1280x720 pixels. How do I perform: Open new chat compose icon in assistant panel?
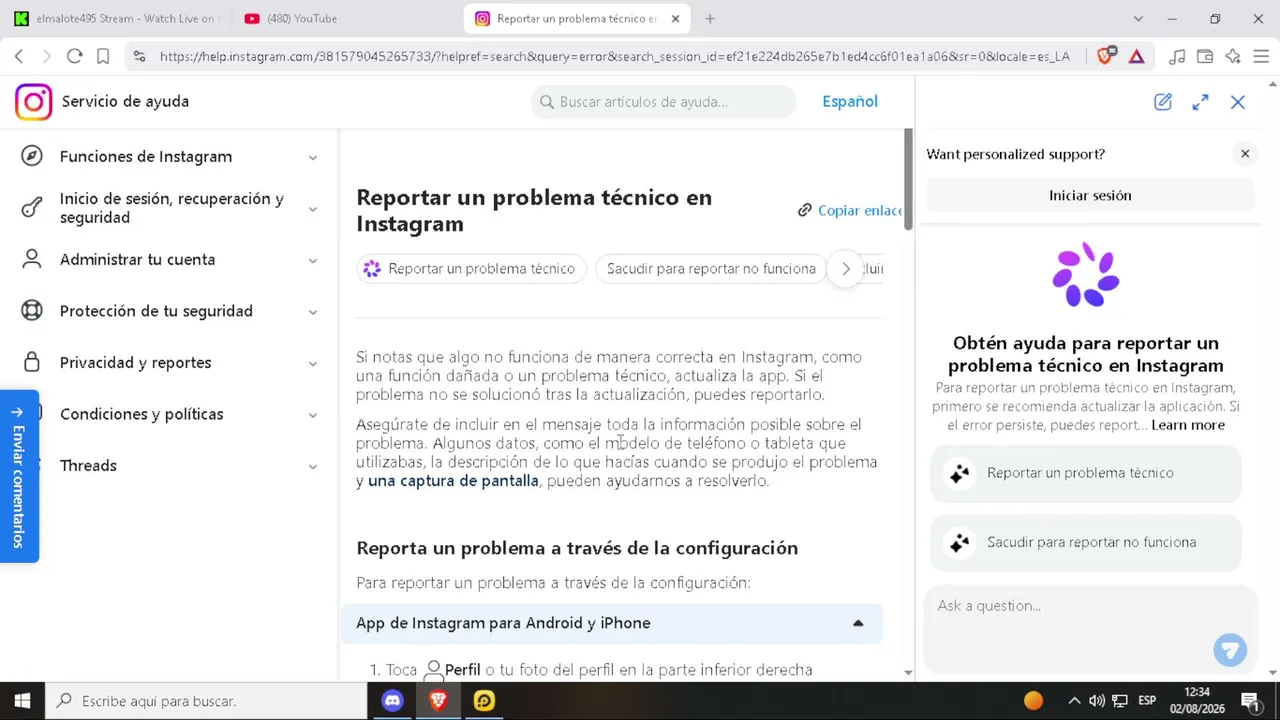[x=1163, y=102]
